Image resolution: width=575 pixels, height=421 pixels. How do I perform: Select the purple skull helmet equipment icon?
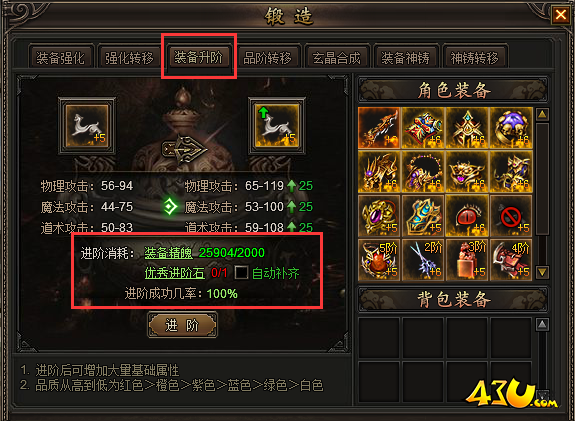pyautogui.click(x=511, y=128)
